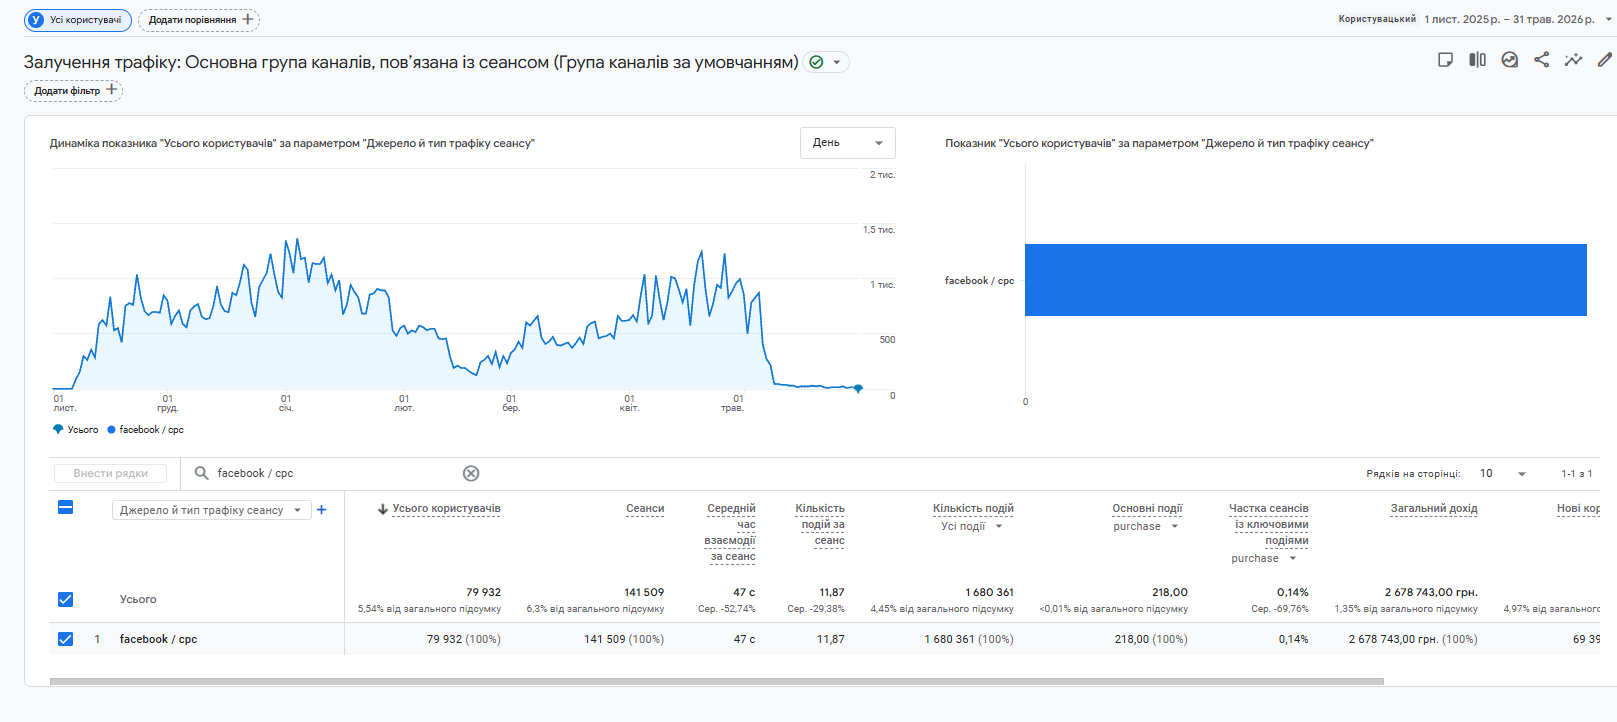Click the 141 509 (100%) sessions cell
This screenshot has width=1617, height=722.
click(x=624, y=639)
